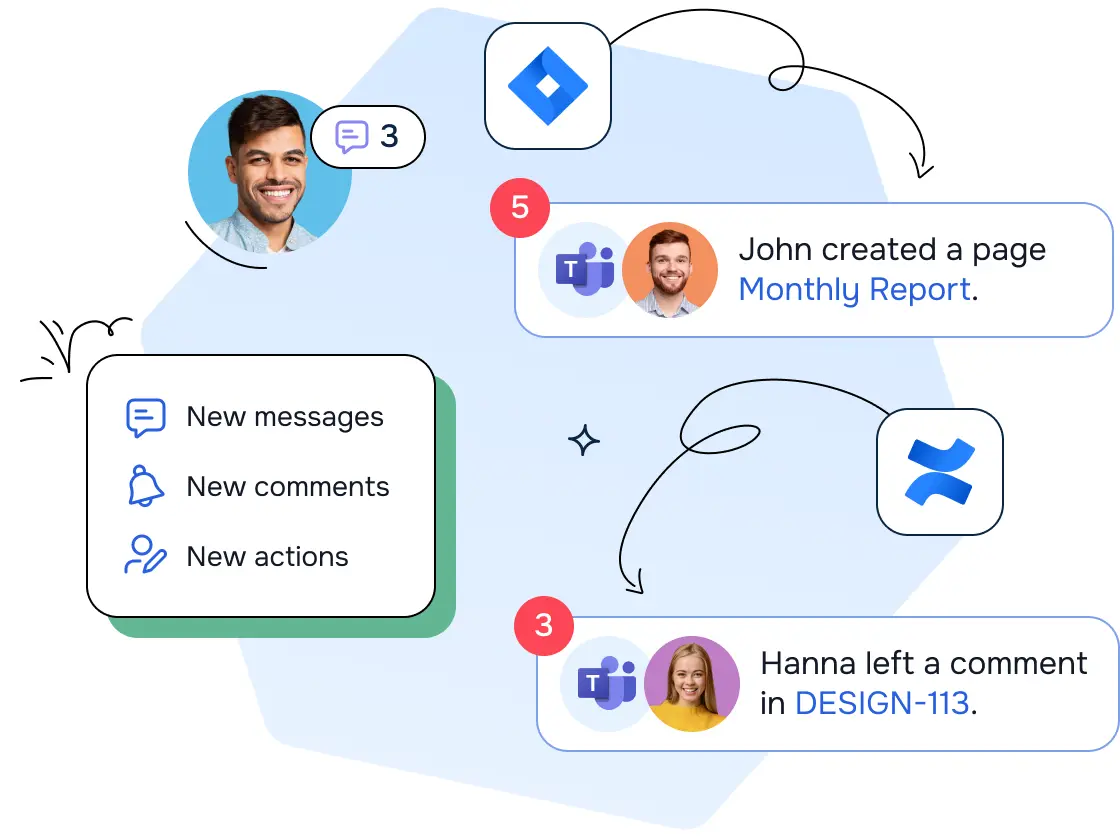This screenshot has width=1120, height=840.
Task: Click the bell icon beside New comments
Action: click(145, 486)
